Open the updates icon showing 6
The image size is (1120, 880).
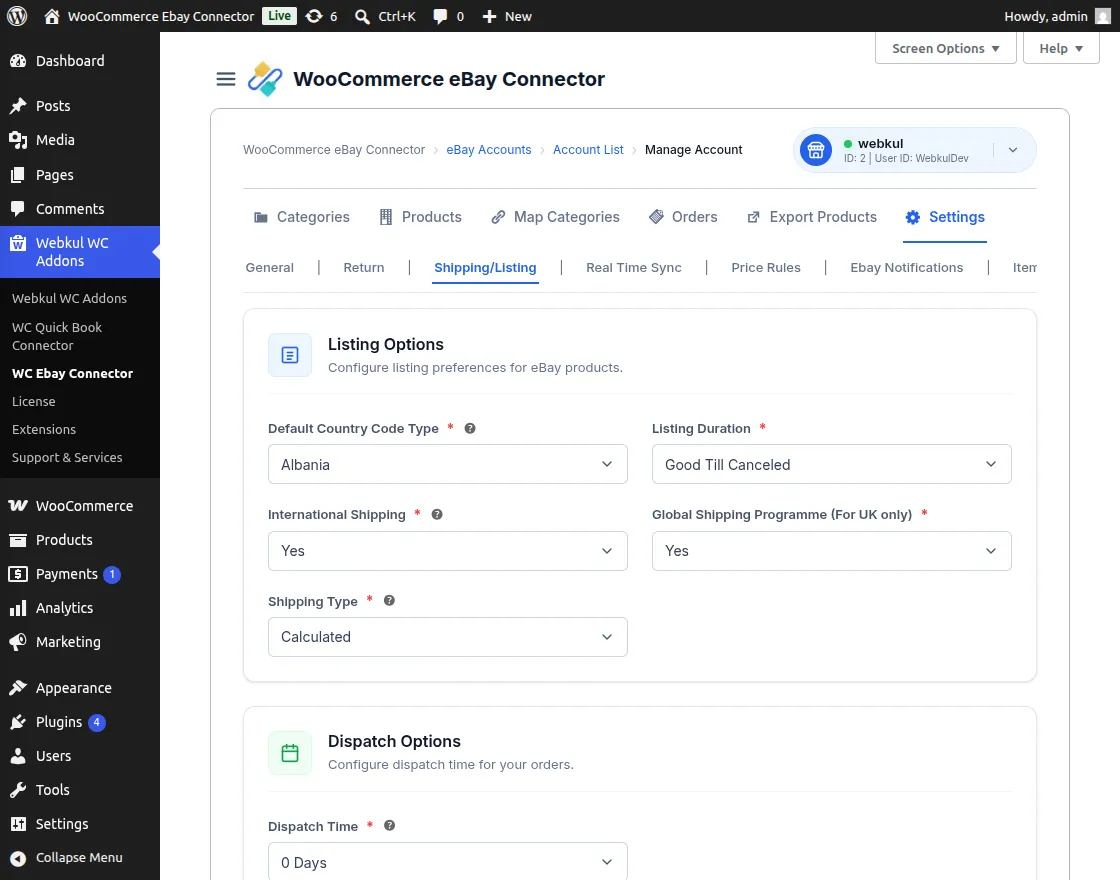click(x=314, y=16)
